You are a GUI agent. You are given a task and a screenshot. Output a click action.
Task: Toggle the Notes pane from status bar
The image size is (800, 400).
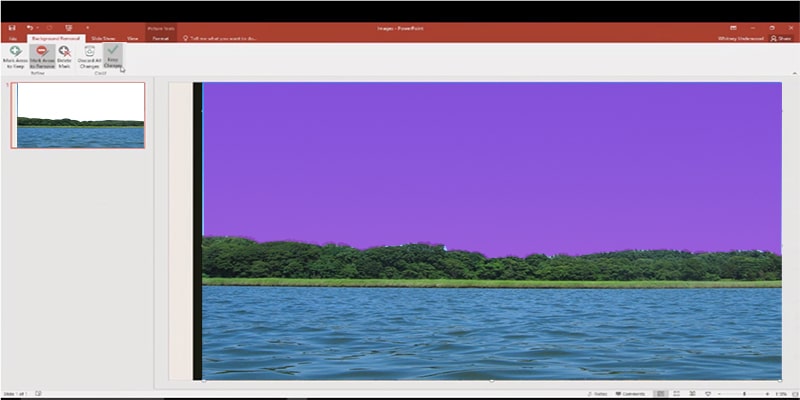click(x=597, y=394)
